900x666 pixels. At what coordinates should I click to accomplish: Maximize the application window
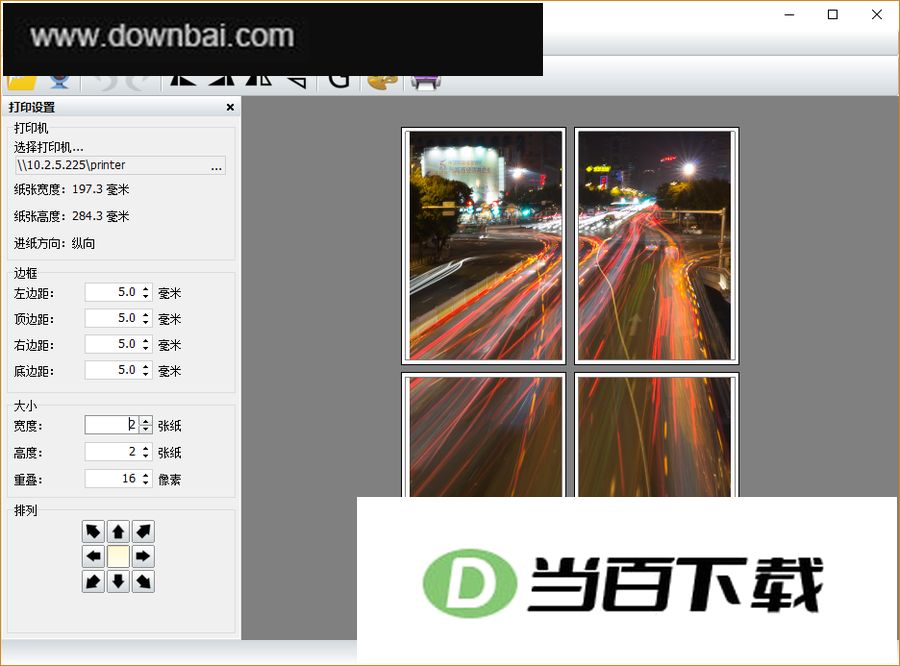[833, 15]
